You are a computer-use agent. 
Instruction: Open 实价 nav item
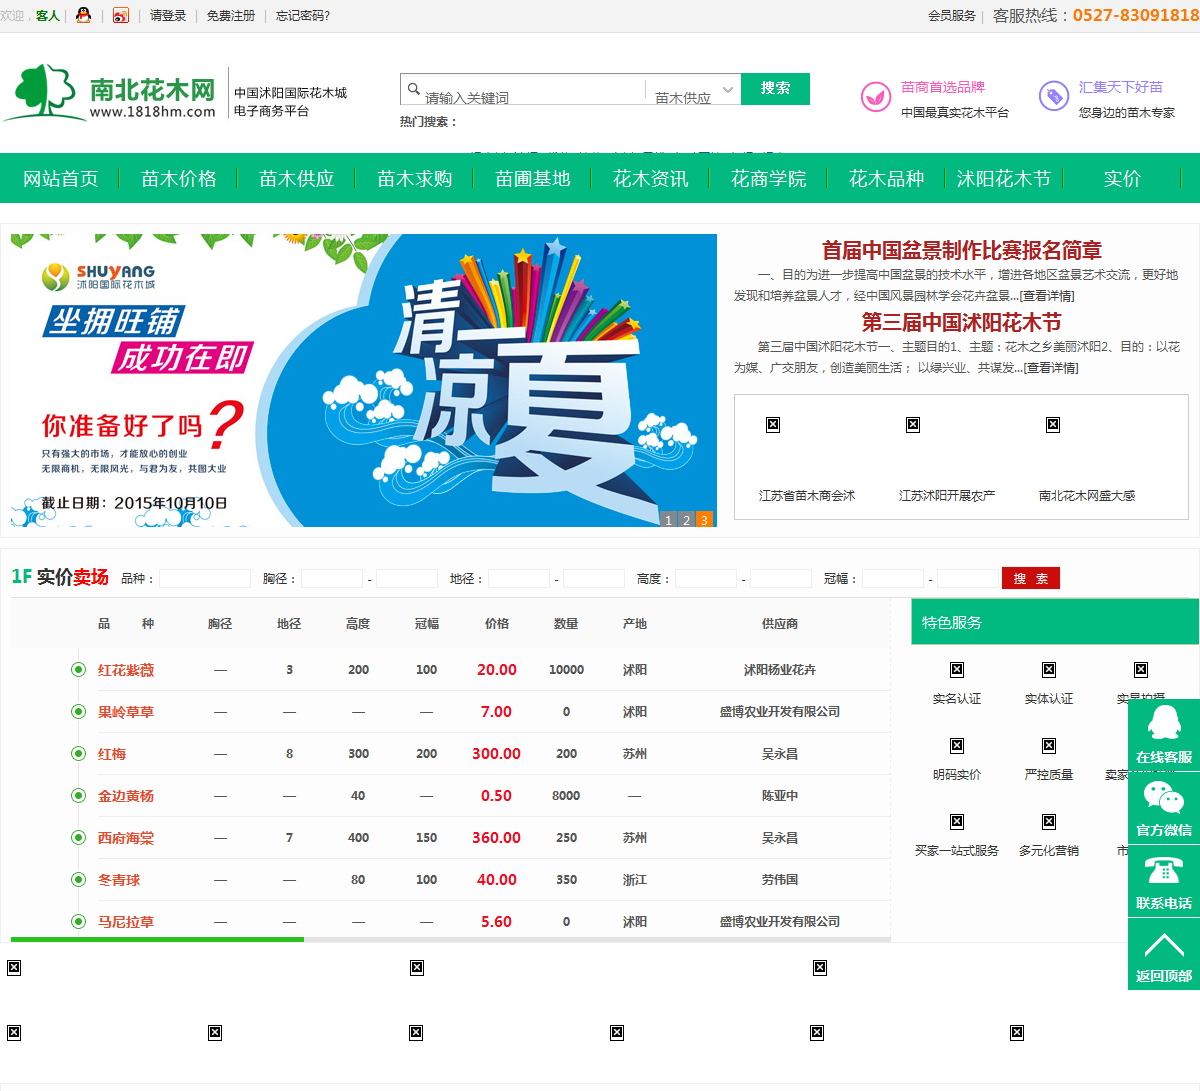(x=1122, y=178)
